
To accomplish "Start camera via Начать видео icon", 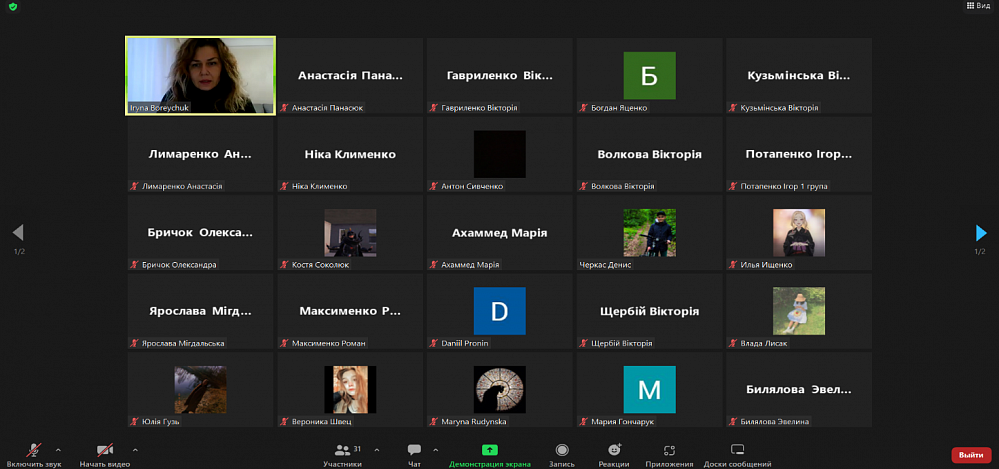I will pos(105,451).
